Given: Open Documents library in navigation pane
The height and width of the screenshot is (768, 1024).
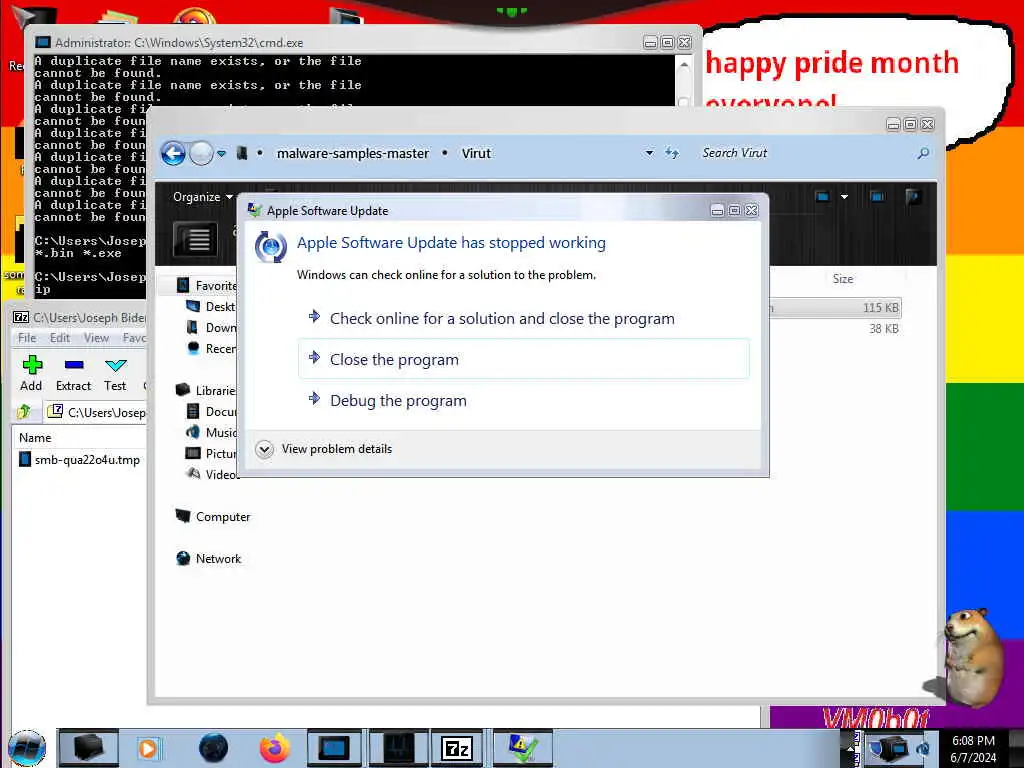Looking at the screenshot, I should pos(212,411).
